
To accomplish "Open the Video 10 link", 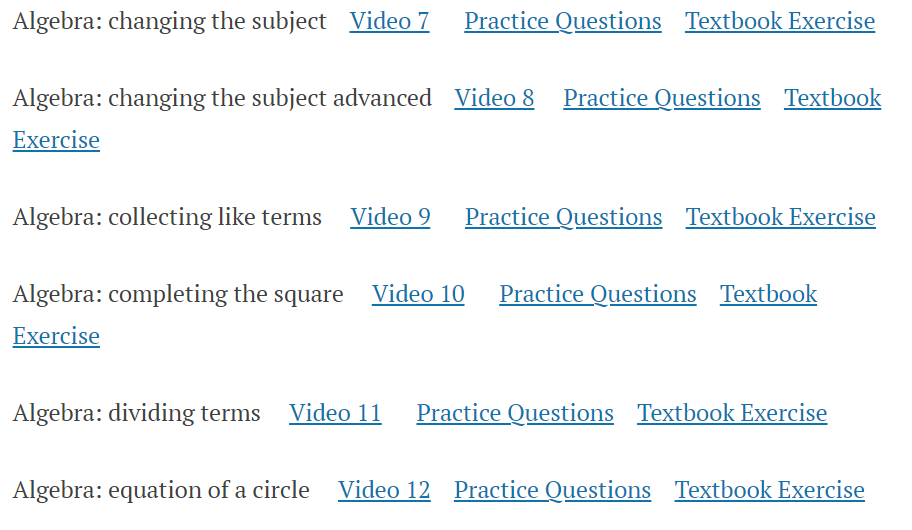I will pyautogui.click(x=418, y=294).
